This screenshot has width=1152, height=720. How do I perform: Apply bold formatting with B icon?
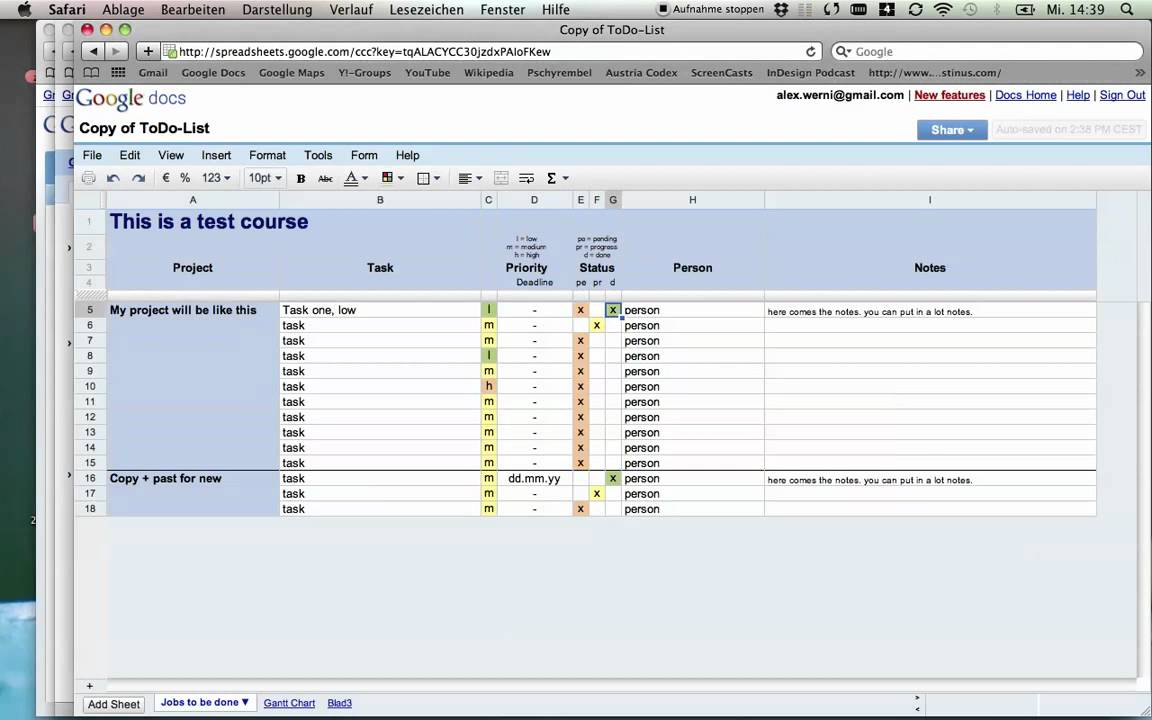point(300,178)
